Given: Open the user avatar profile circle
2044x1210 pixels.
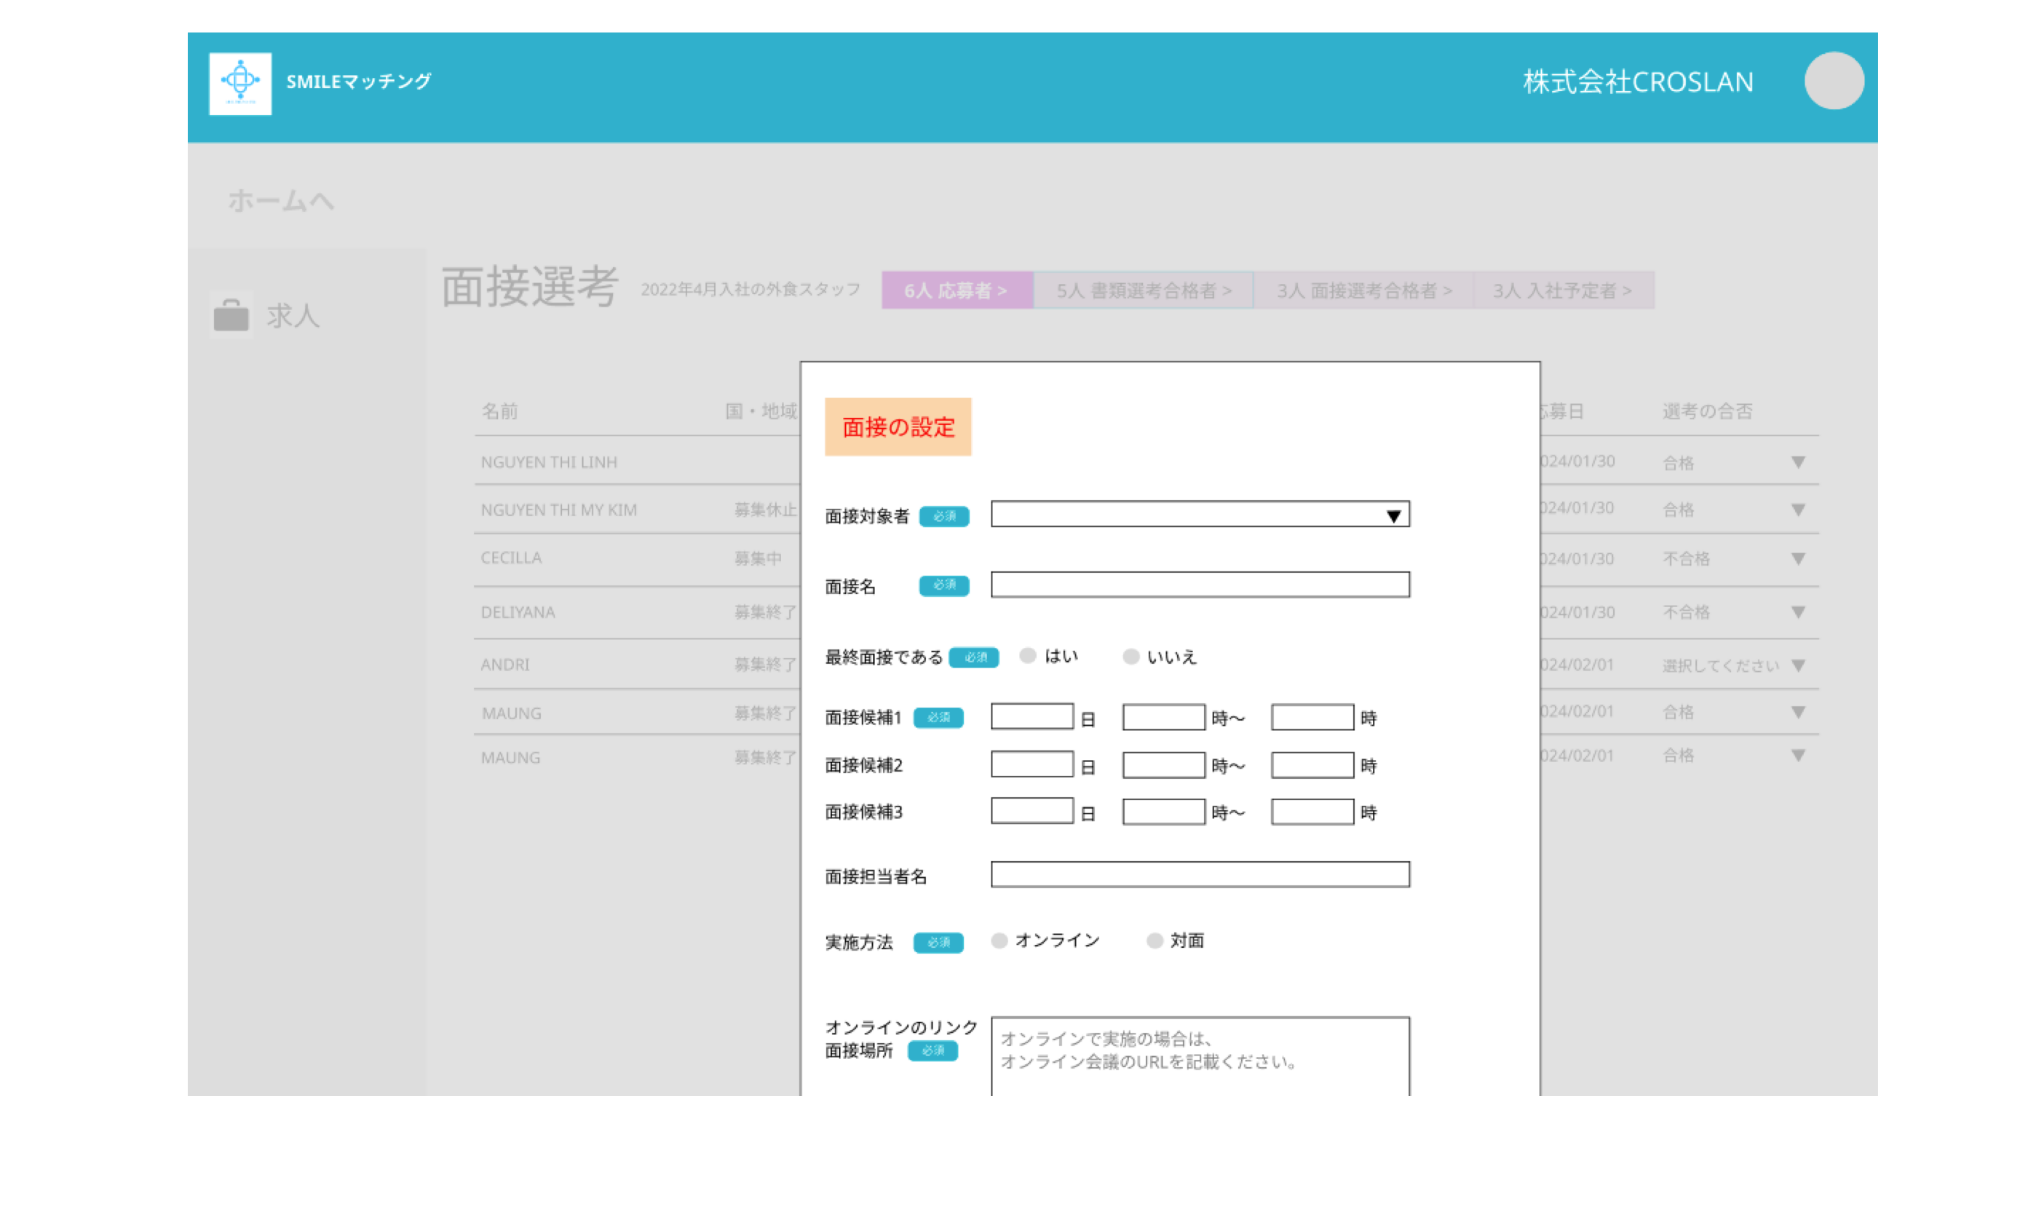Looking at the screenshot, I should pos(1833,81).
